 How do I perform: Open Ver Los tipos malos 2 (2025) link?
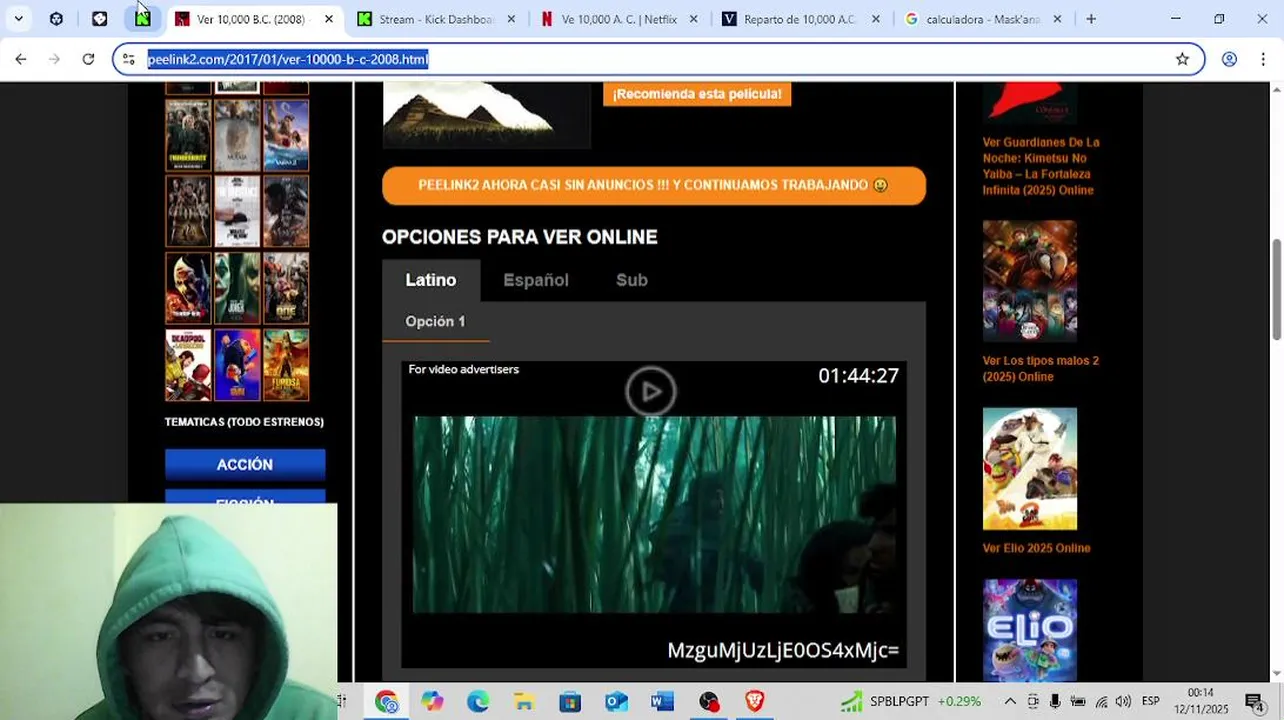(1041, 368)
